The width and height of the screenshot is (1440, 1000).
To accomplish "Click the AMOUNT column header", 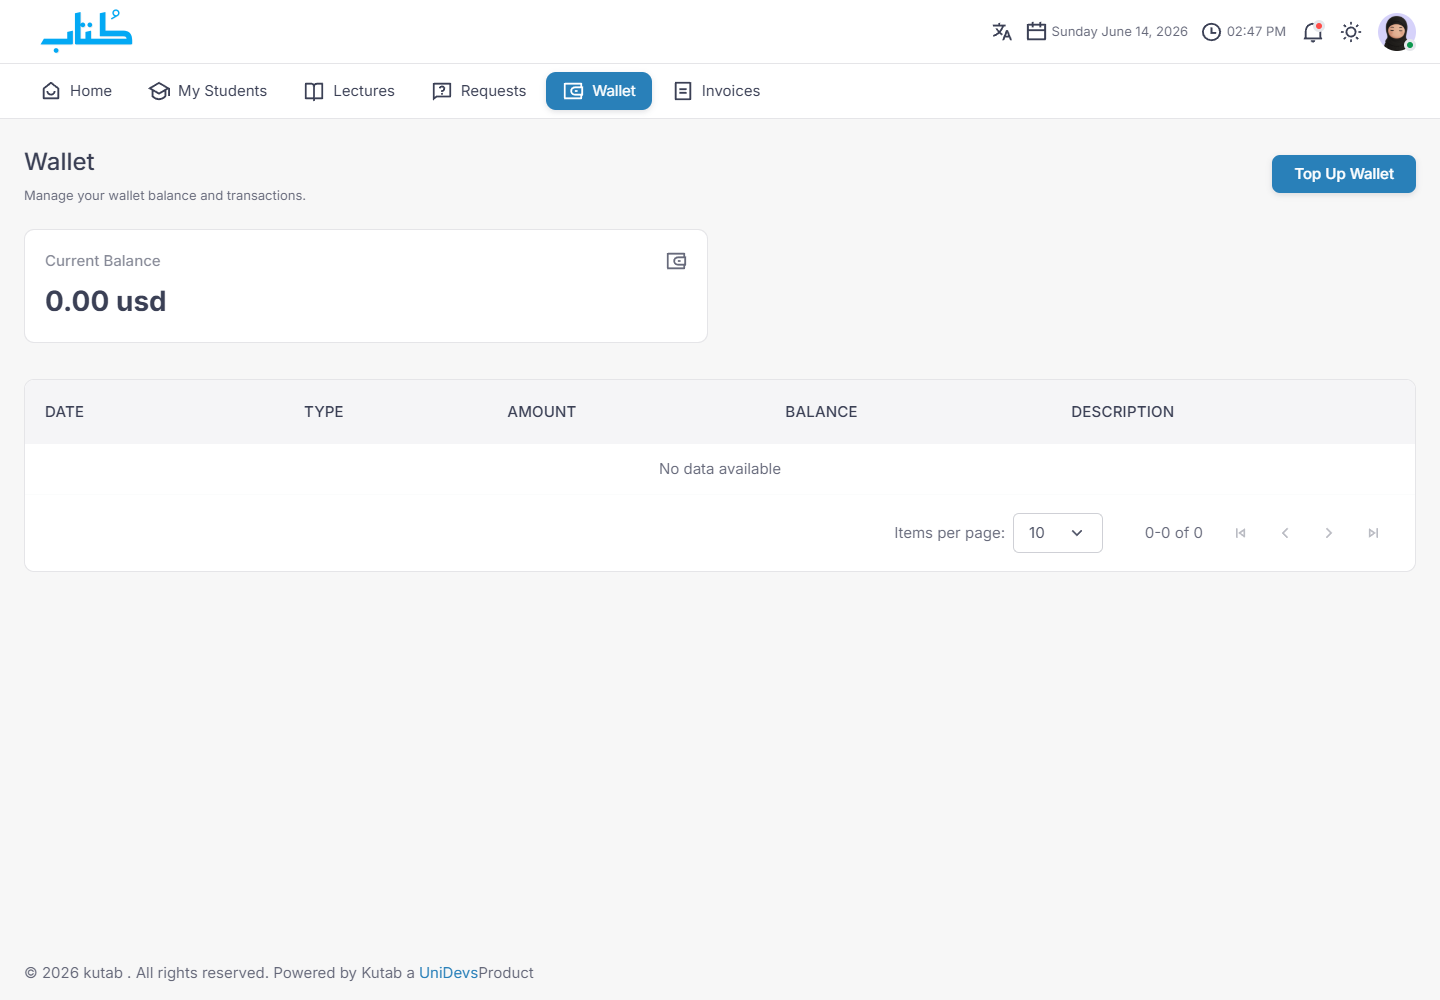I will pyautogui.click(x=542, y=412).
